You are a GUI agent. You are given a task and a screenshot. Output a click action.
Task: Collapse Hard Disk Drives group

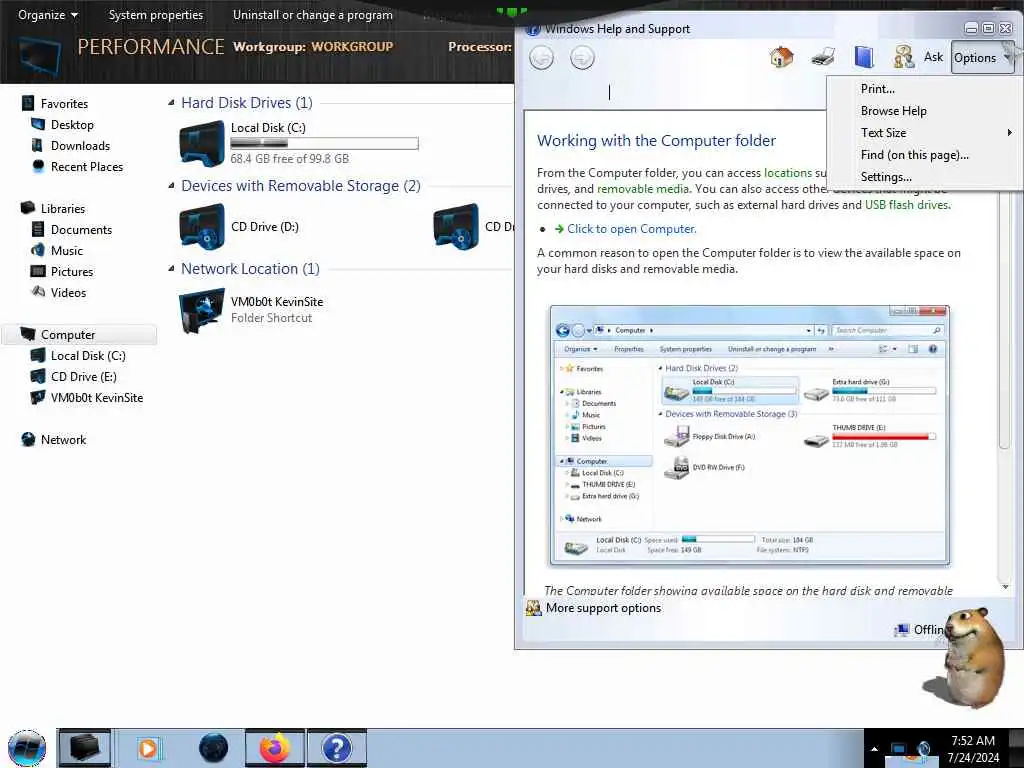coord(171,103)
